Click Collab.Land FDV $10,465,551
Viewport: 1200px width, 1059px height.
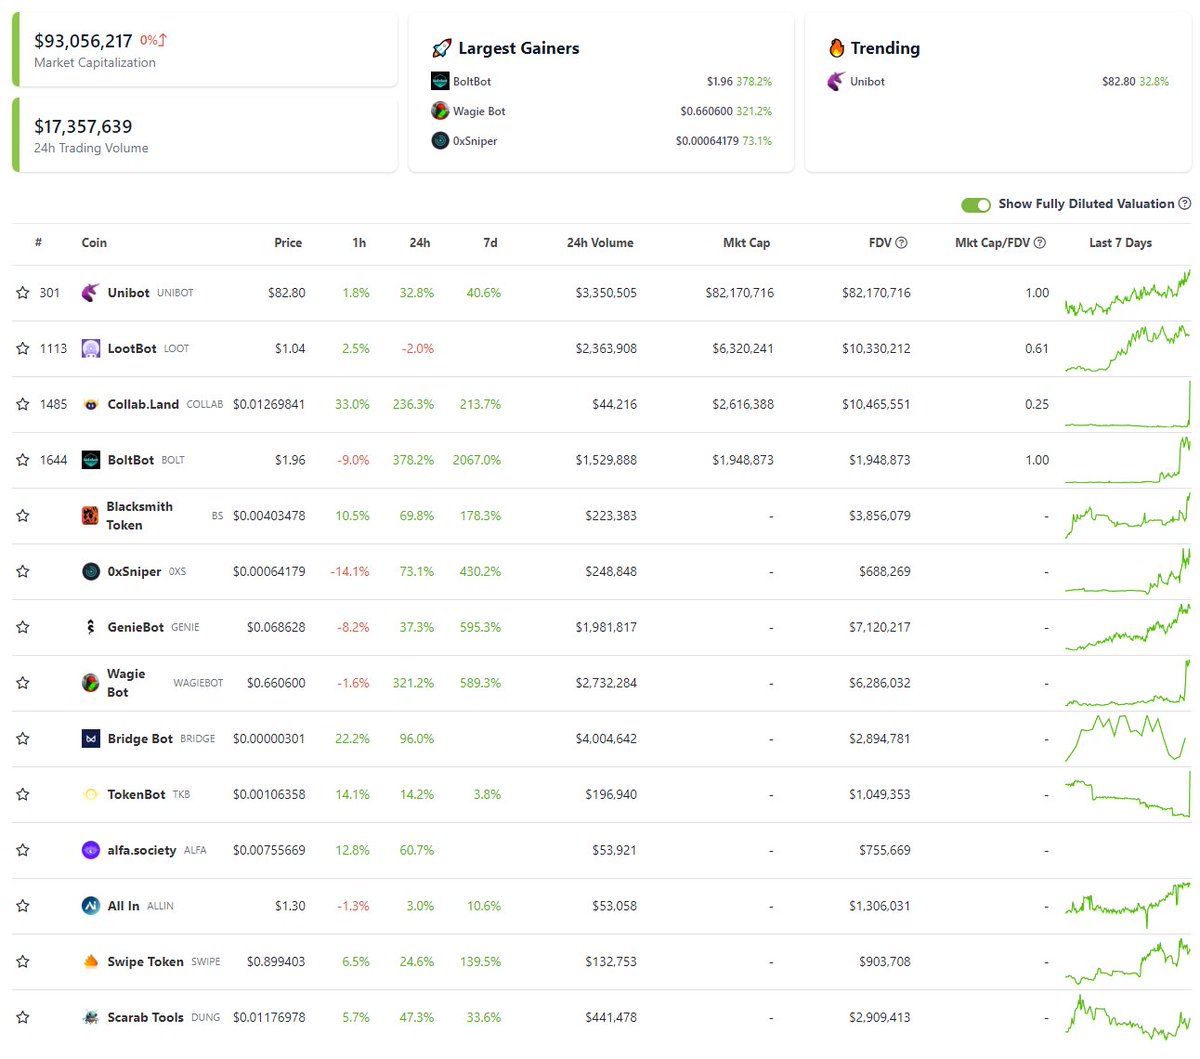click(x=877, y=405)
